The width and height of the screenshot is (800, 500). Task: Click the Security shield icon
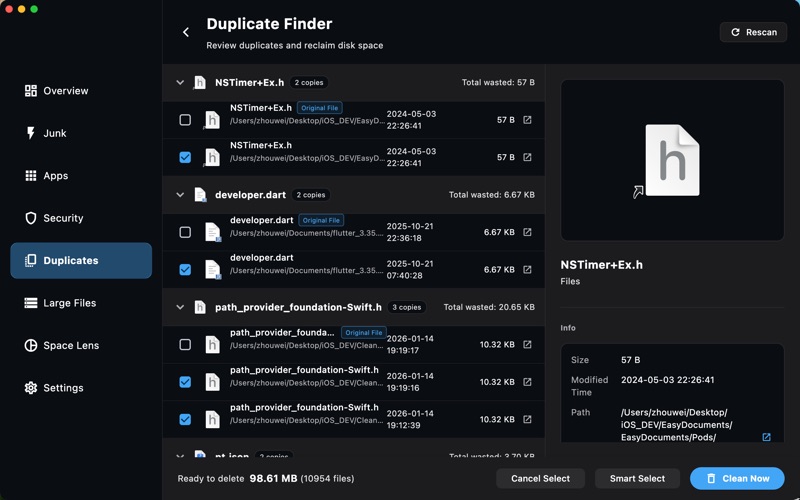[31, 218]
